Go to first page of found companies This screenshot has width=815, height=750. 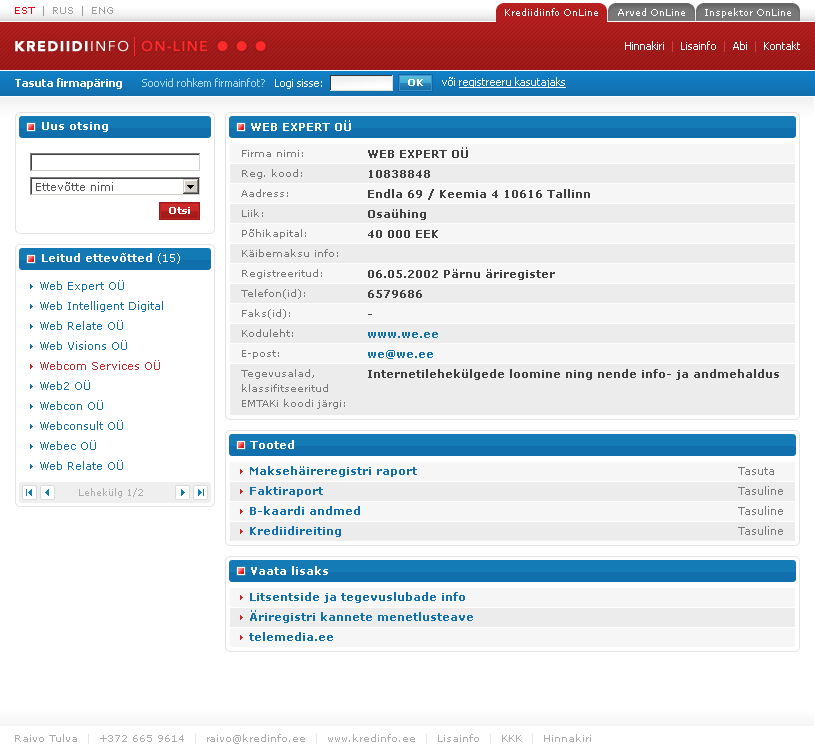click(30, 492)
